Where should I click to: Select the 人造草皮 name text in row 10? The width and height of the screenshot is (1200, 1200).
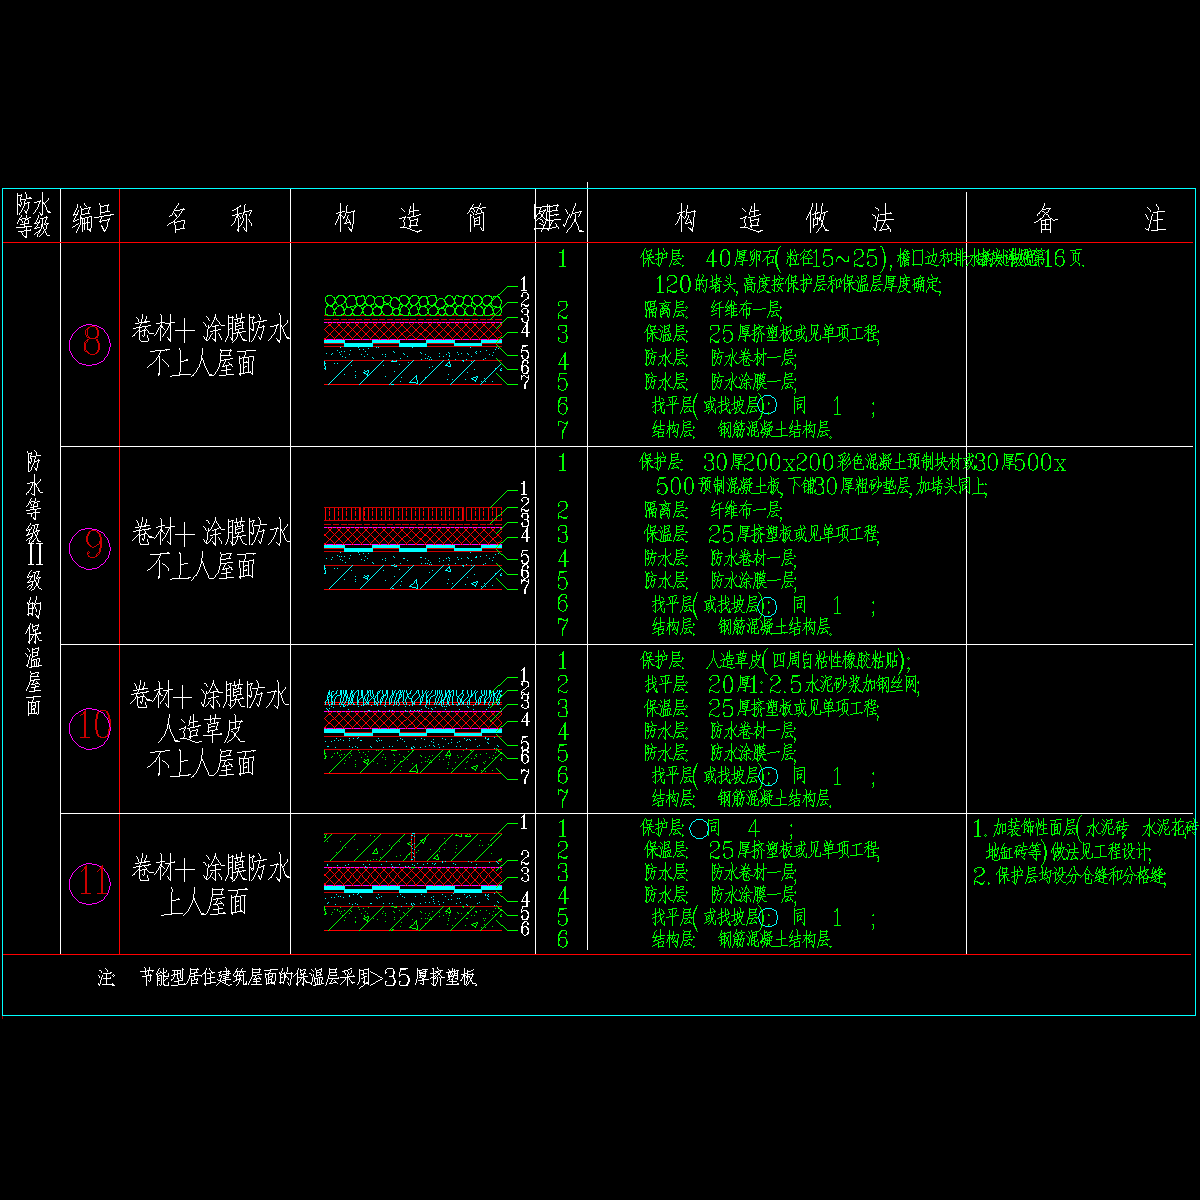201,730
